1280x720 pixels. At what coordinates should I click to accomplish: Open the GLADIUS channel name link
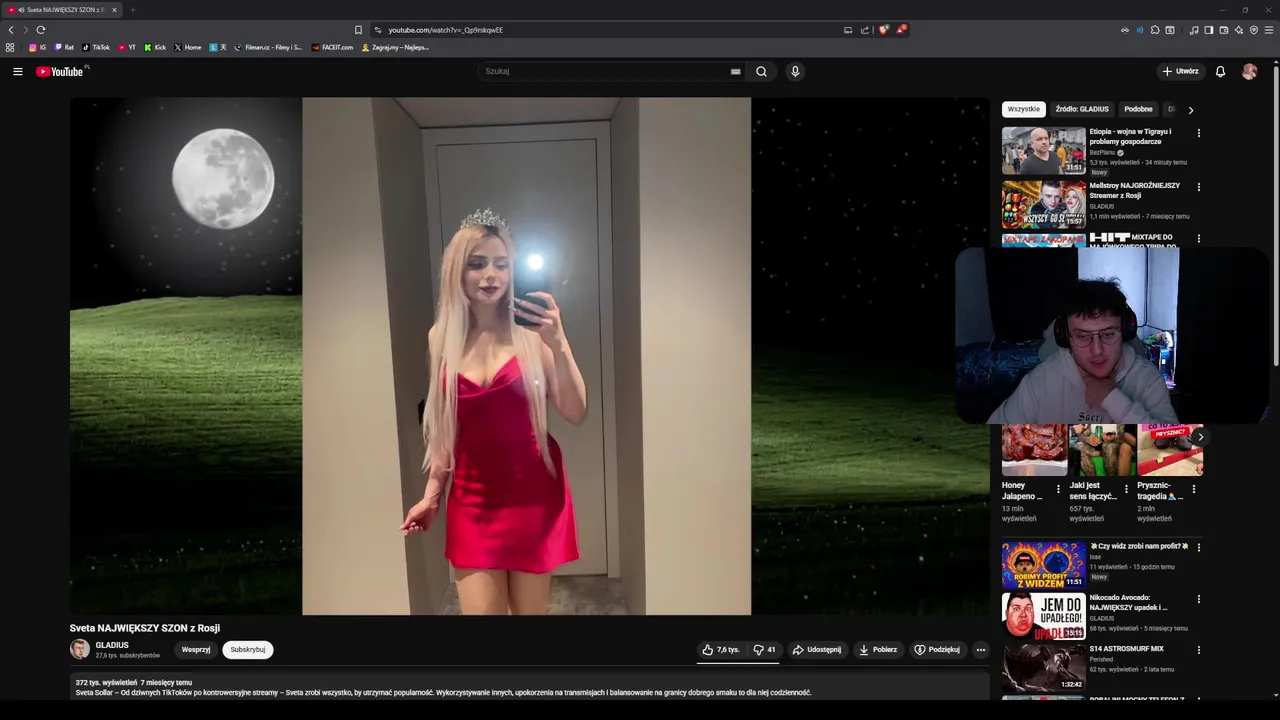point(112,645)
